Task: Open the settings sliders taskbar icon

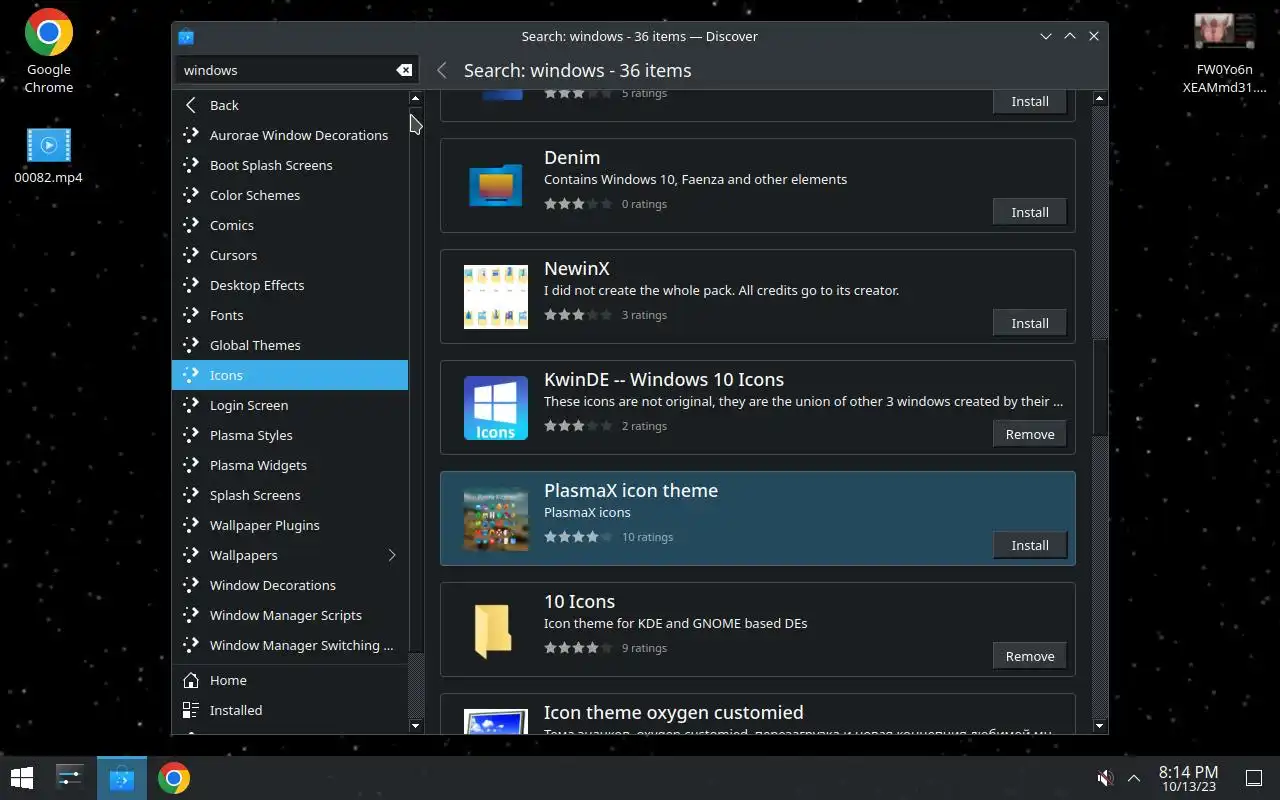Action: click(x=70, y=778)
